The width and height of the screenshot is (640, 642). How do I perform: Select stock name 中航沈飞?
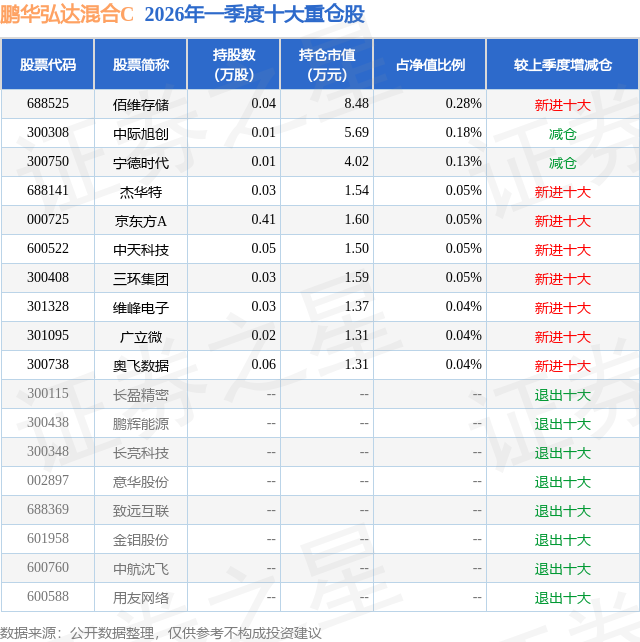point(141,570)
